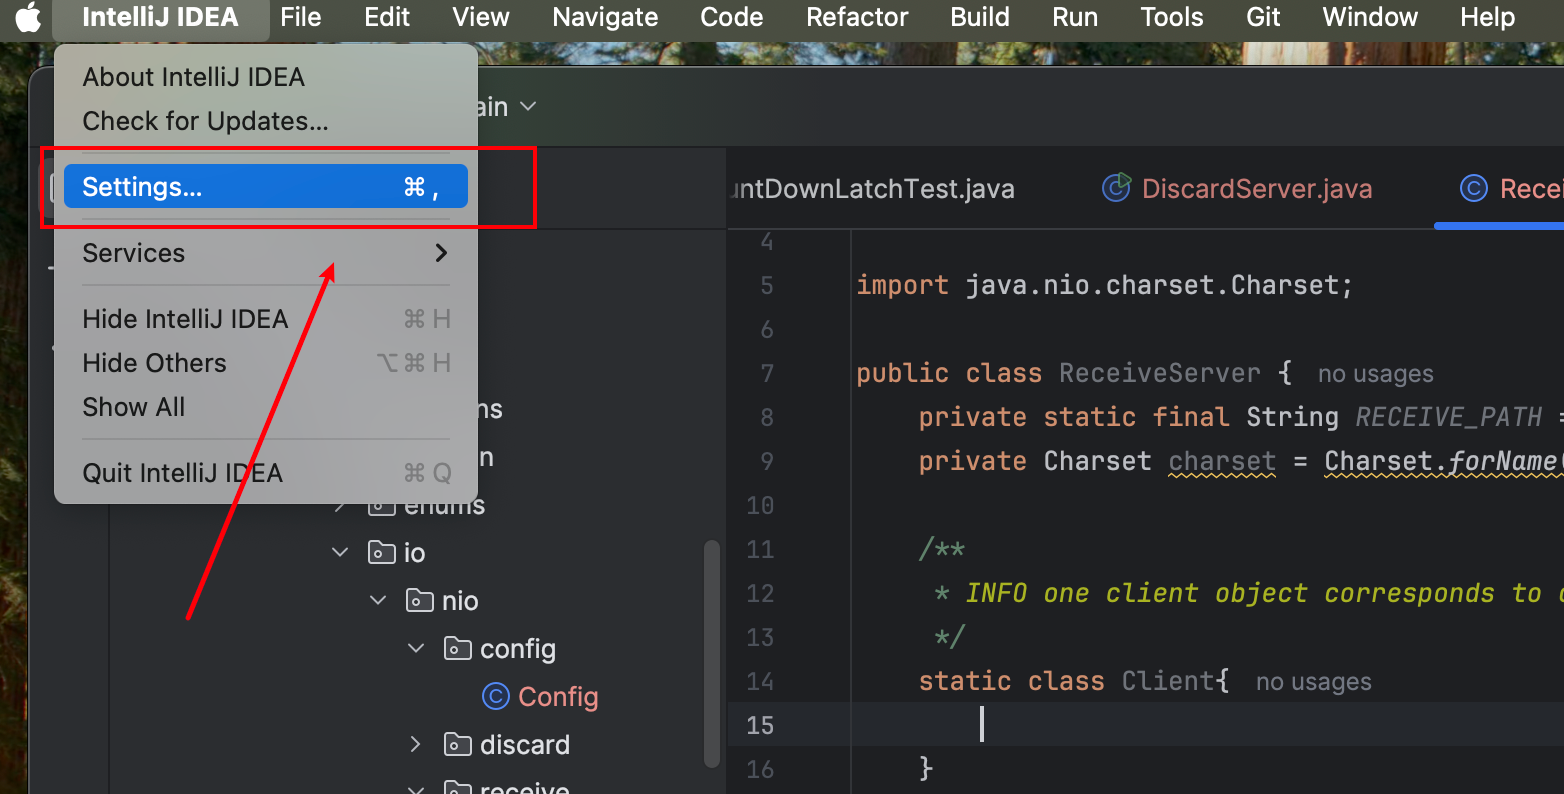Click the 'no usages' hint on ReceiveServer
The height and width of the screenshot is (794, 1564).
coord(1375,374)
